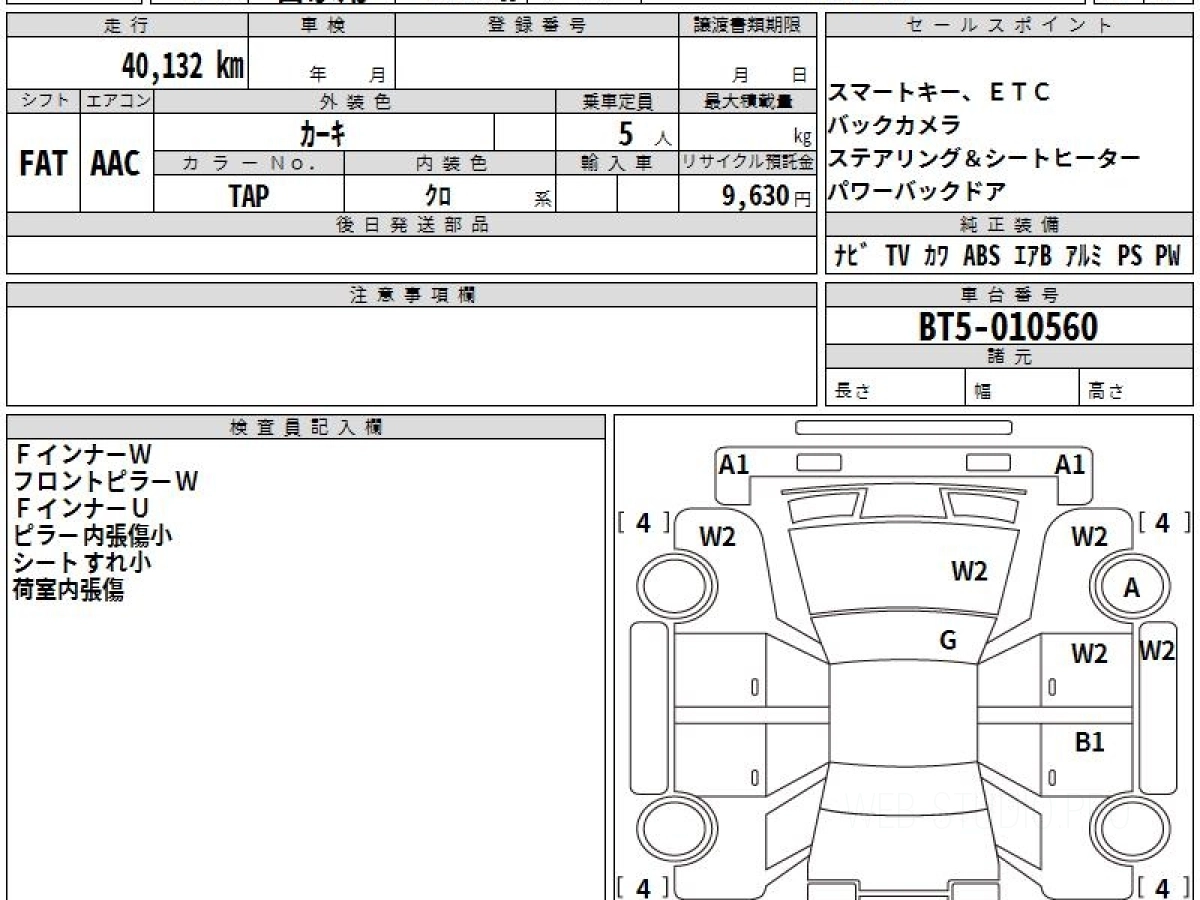1200x900 pixels.
Task: Click the 純正装備 header
Action: pos(1009,225)
